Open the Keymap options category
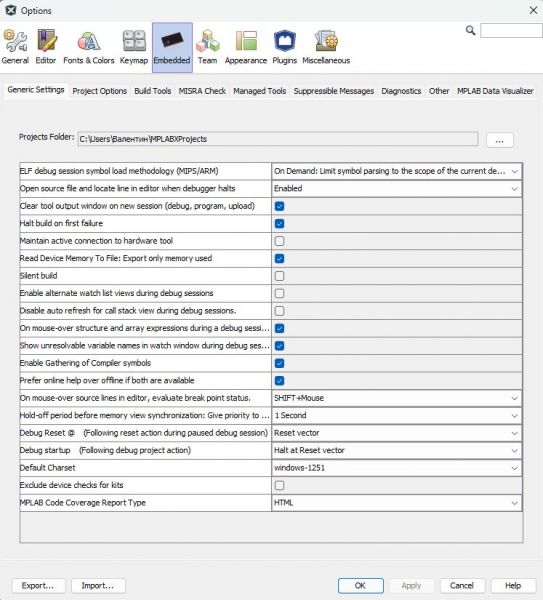This screenshot has height=600, width=543. [x=134, y=47]
